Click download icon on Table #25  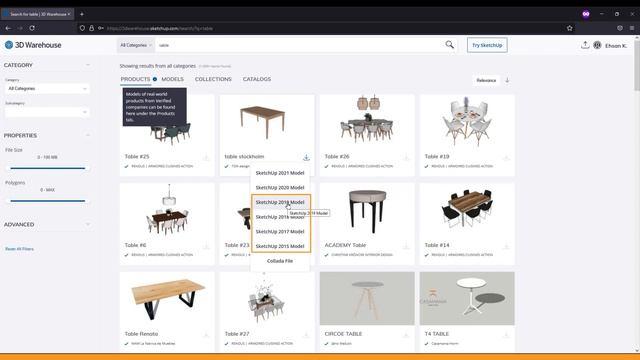206,157
